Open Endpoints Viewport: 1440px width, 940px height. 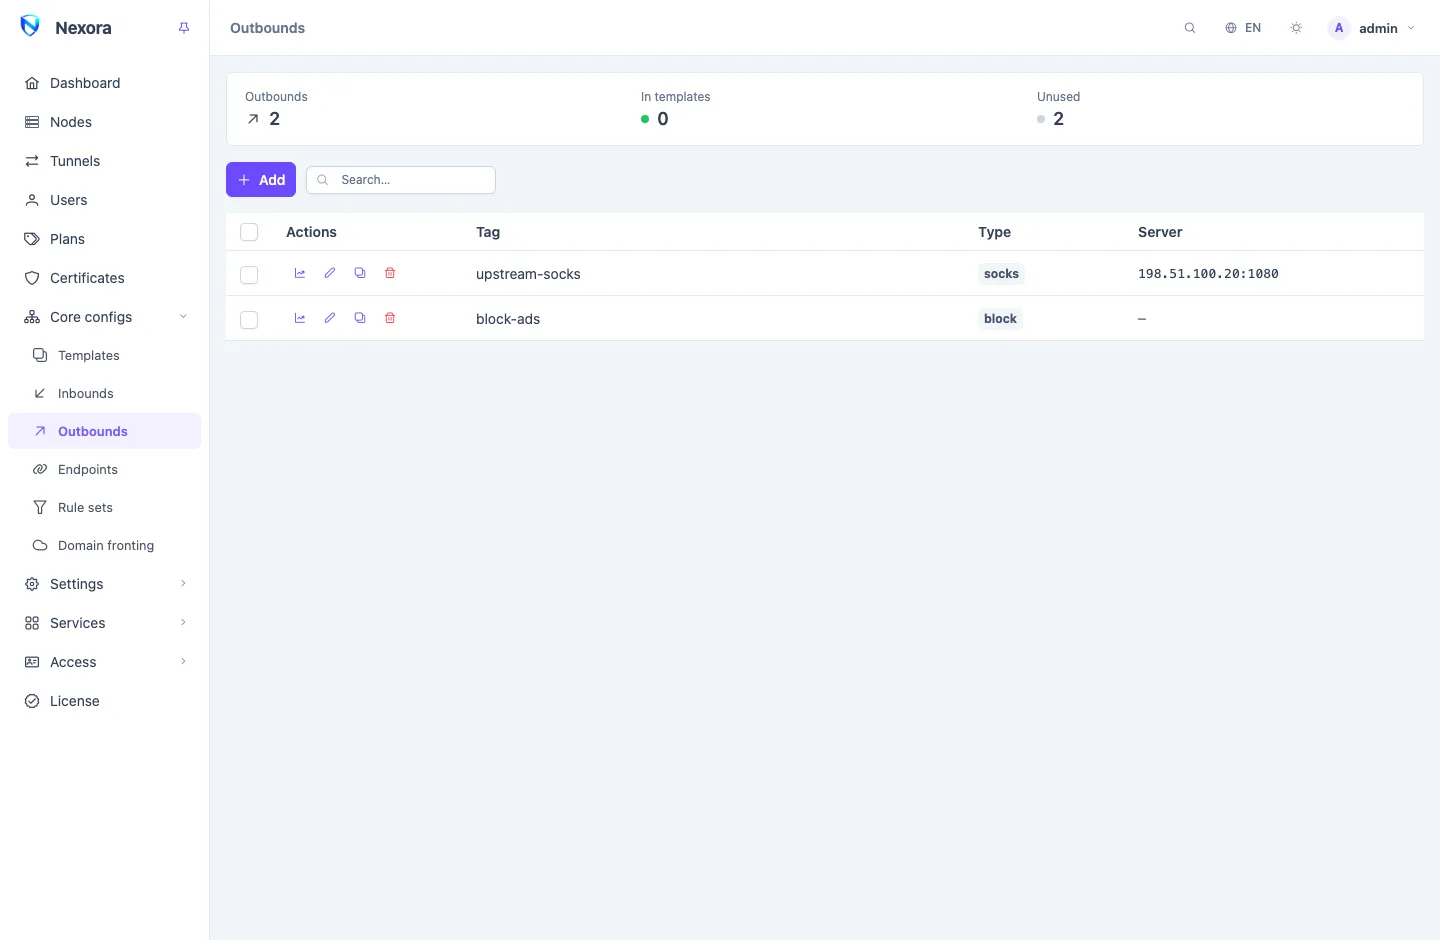tap(105, 469)
